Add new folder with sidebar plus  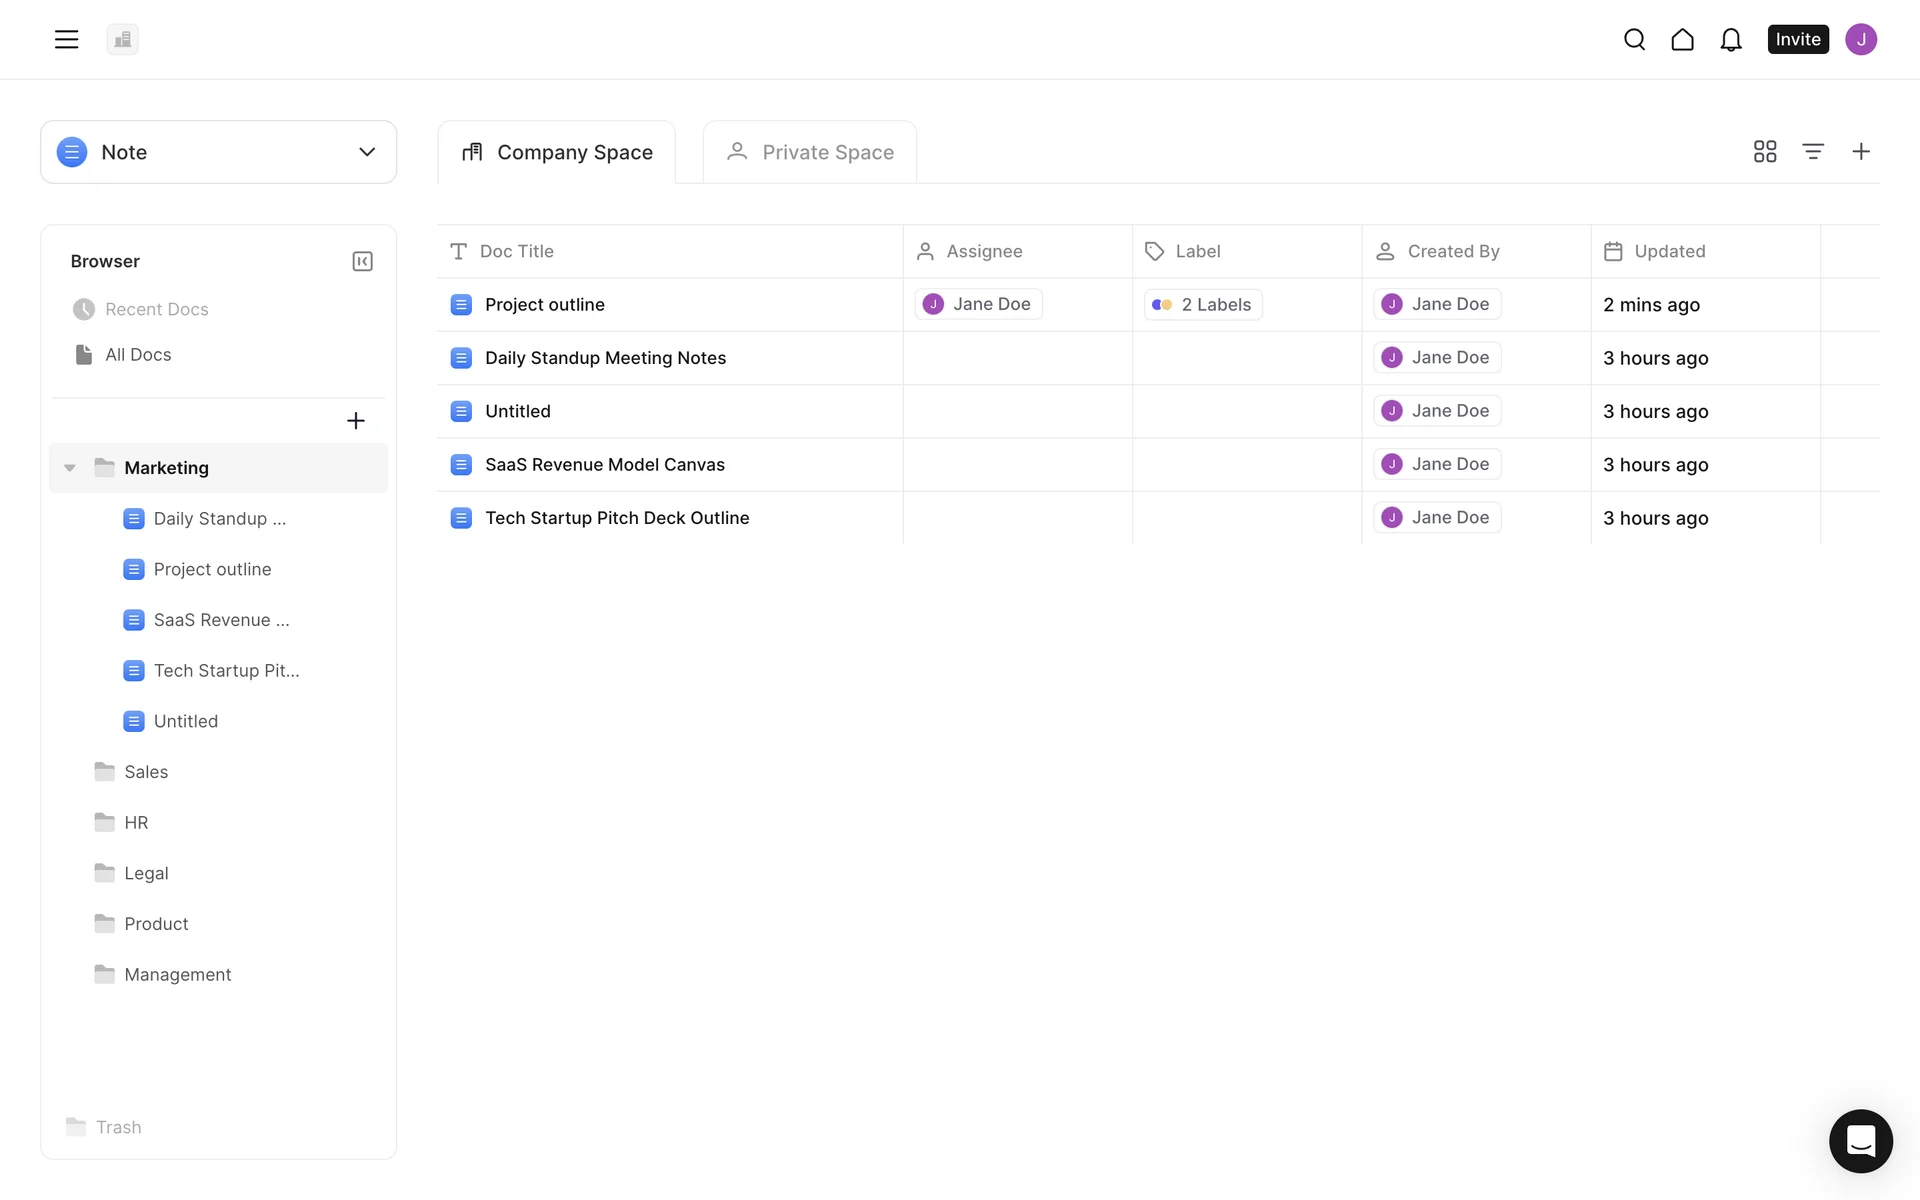[355, 421]
